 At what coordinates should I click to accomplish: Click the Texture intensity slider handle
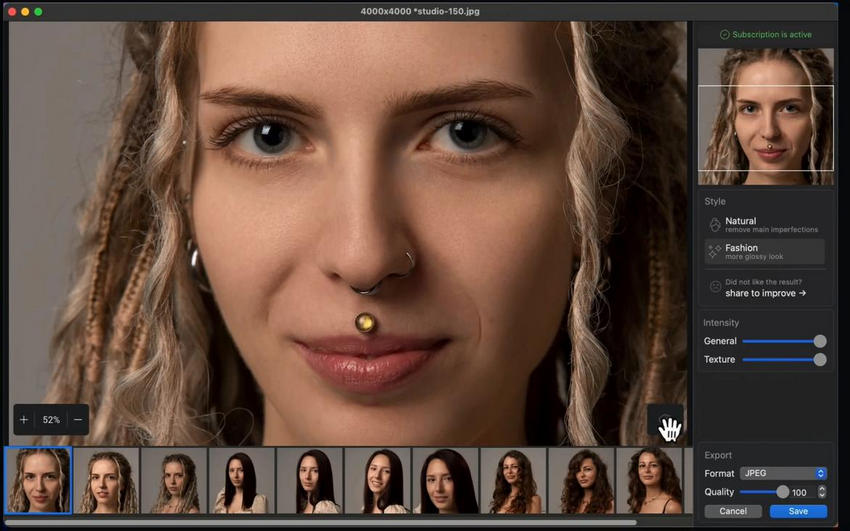coord(820,359)
